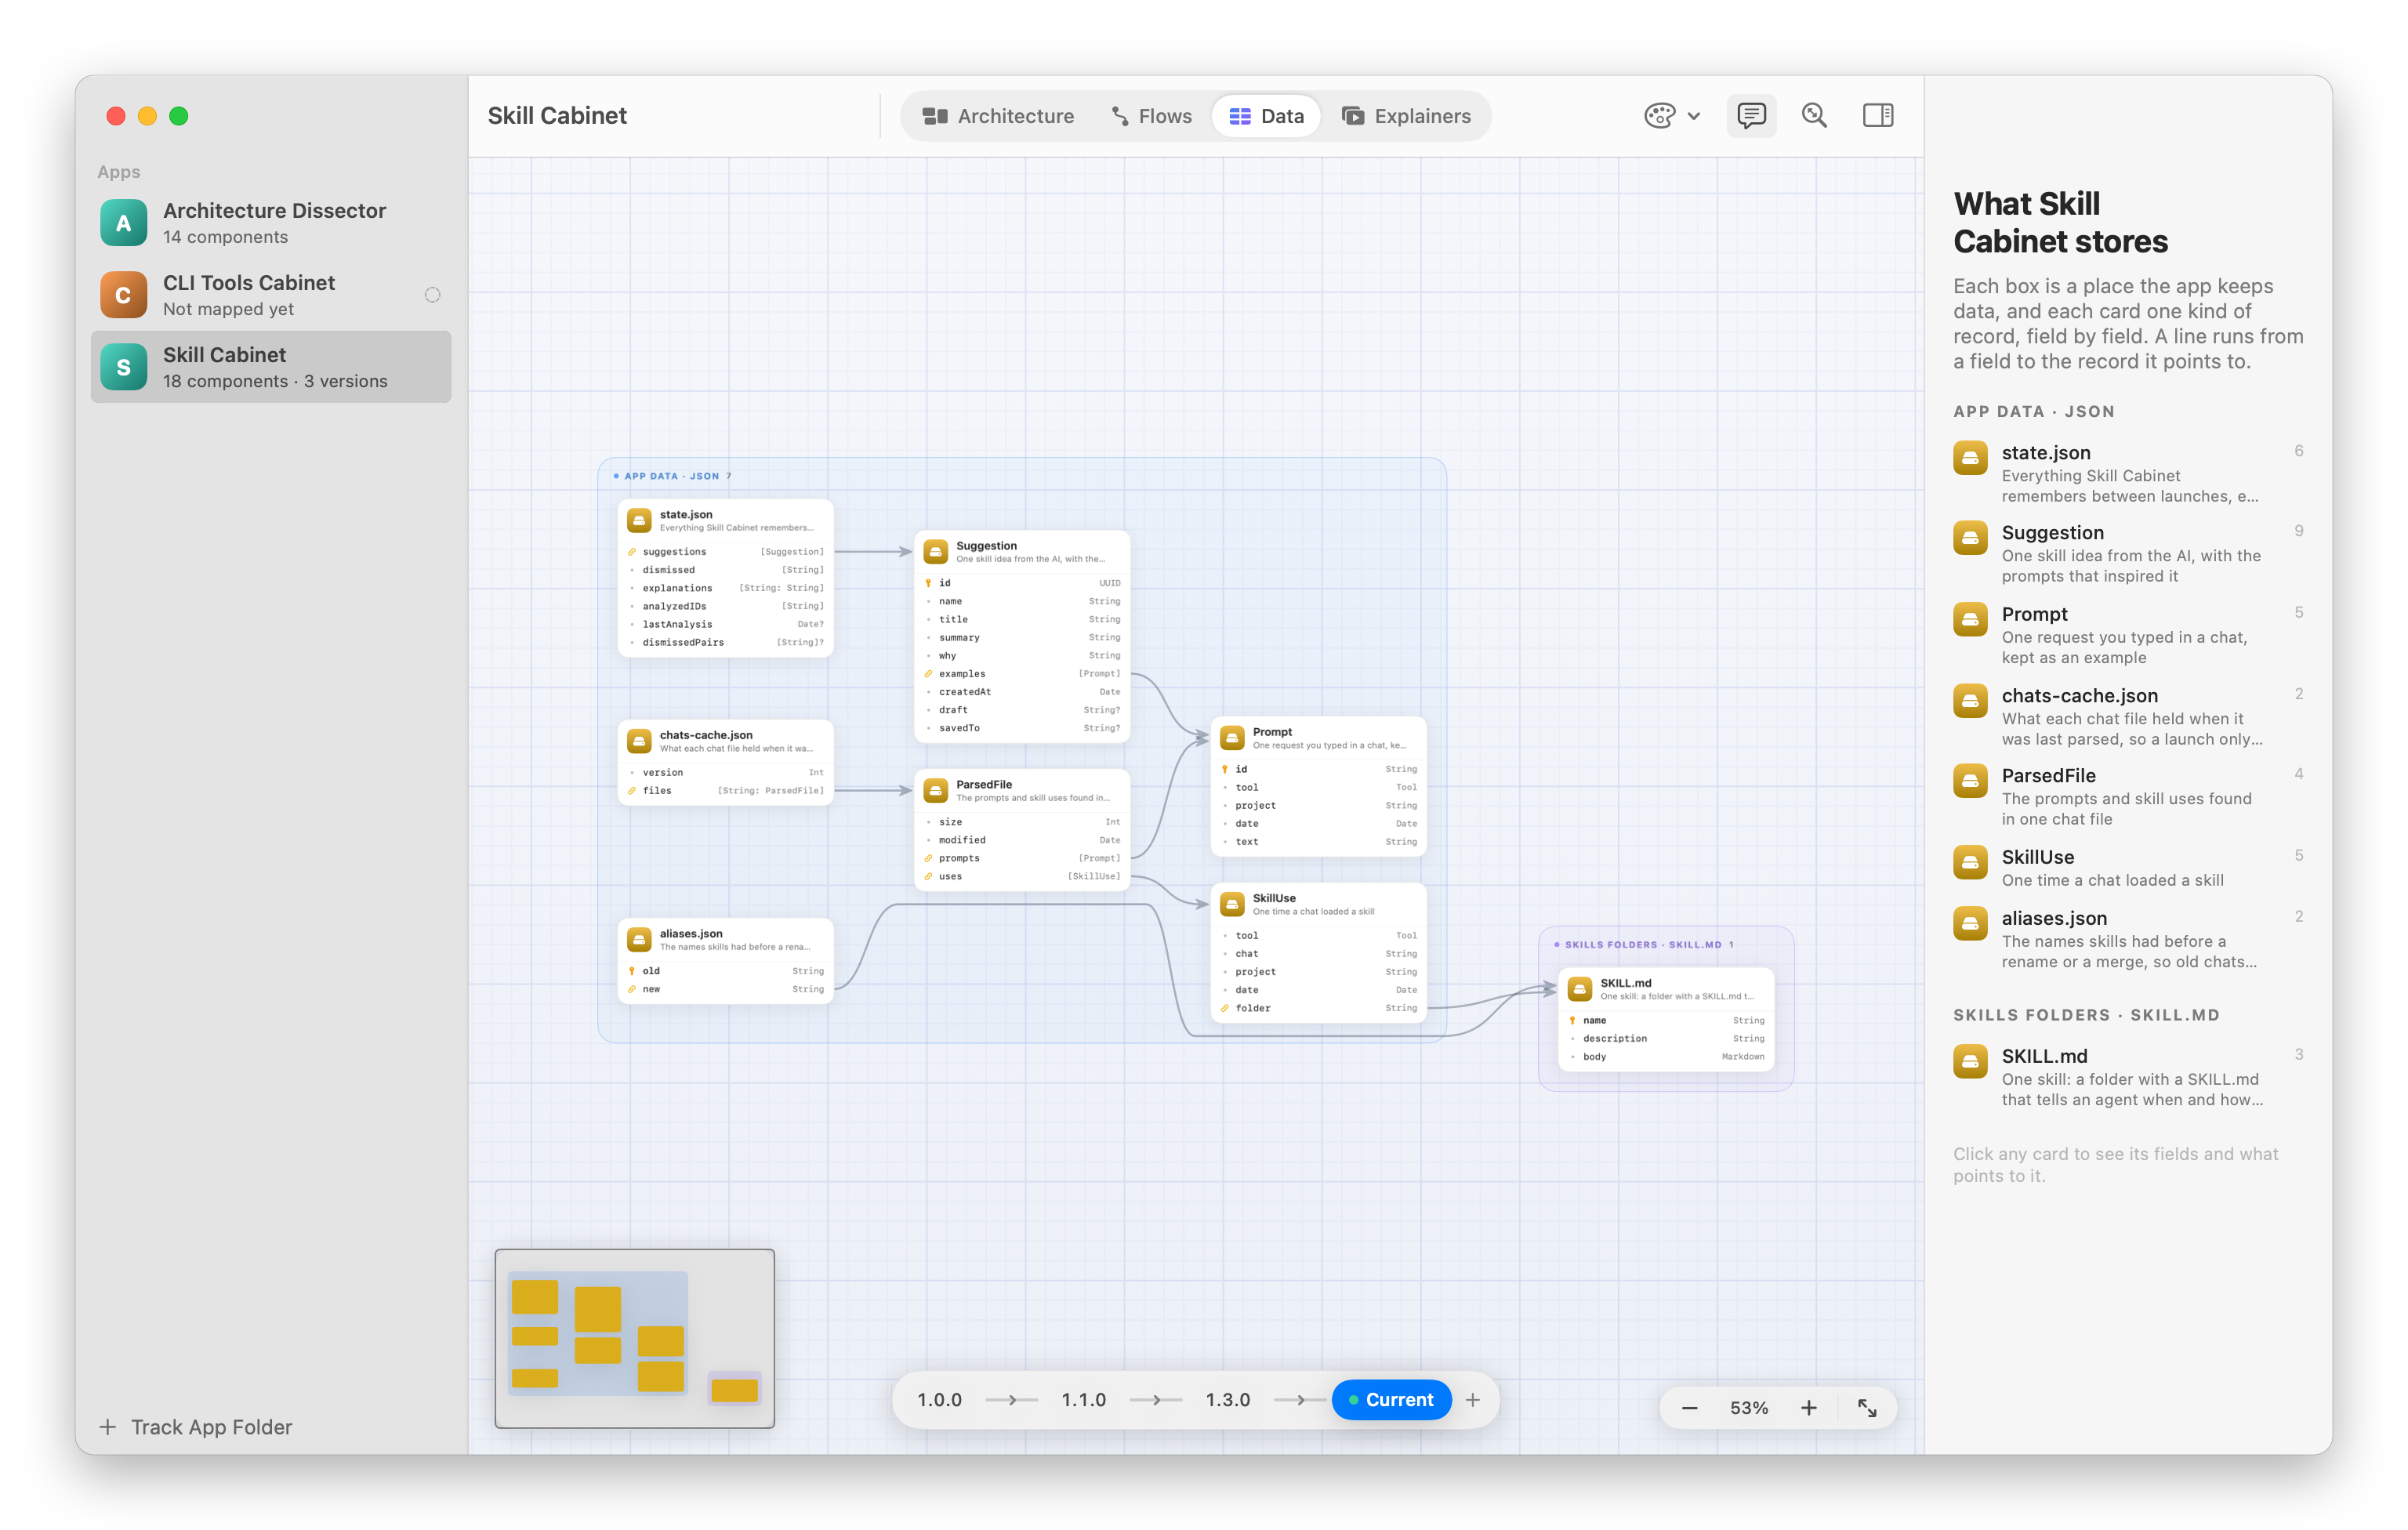Open aliases.json card icon on canvas
This screenshot has width=2408, height=1530.
click(x=639, y=939)
